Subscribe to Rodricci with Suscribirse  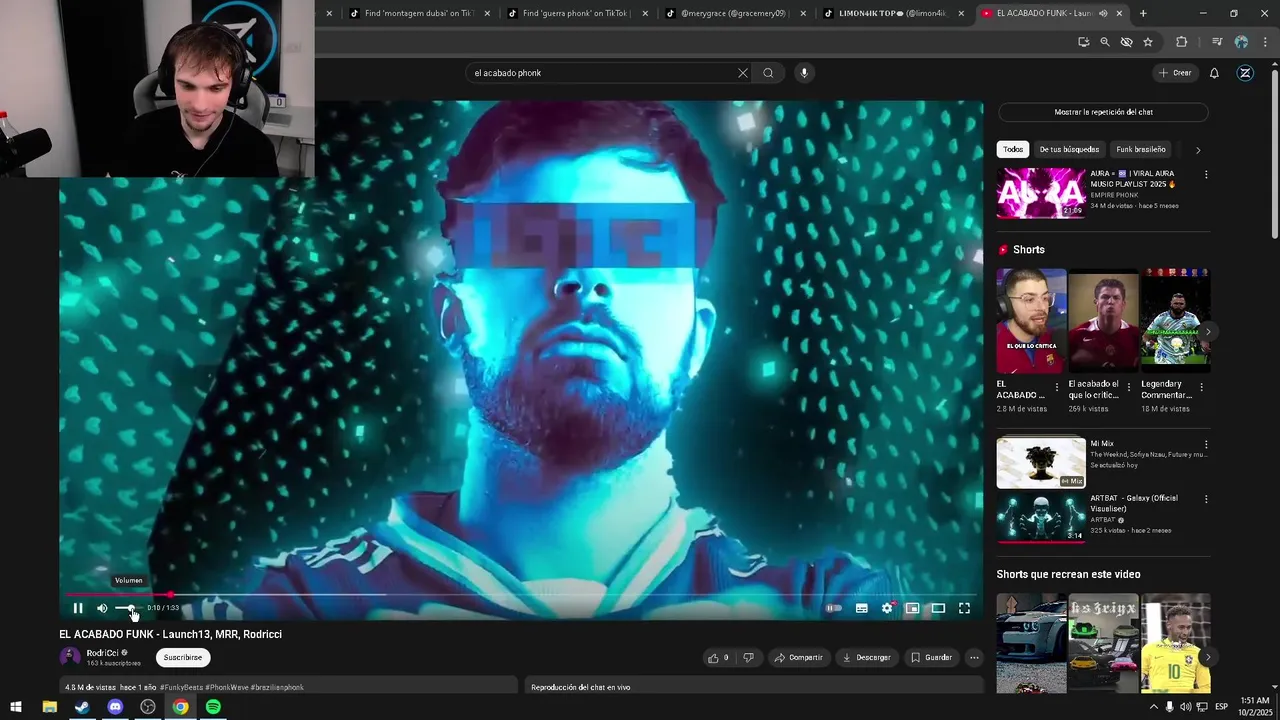pyautogui.click(x=183, y=657)
